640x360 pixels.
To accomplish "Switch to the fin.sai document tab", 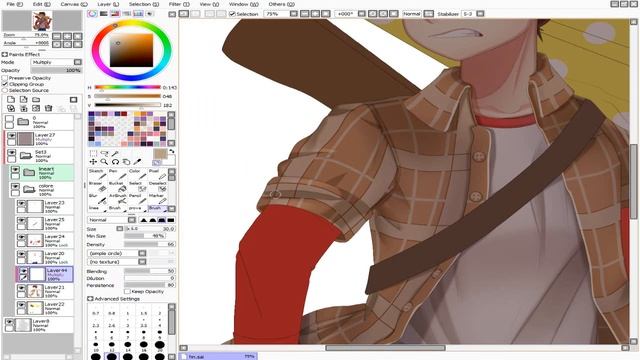I will [x=218, y=356].
